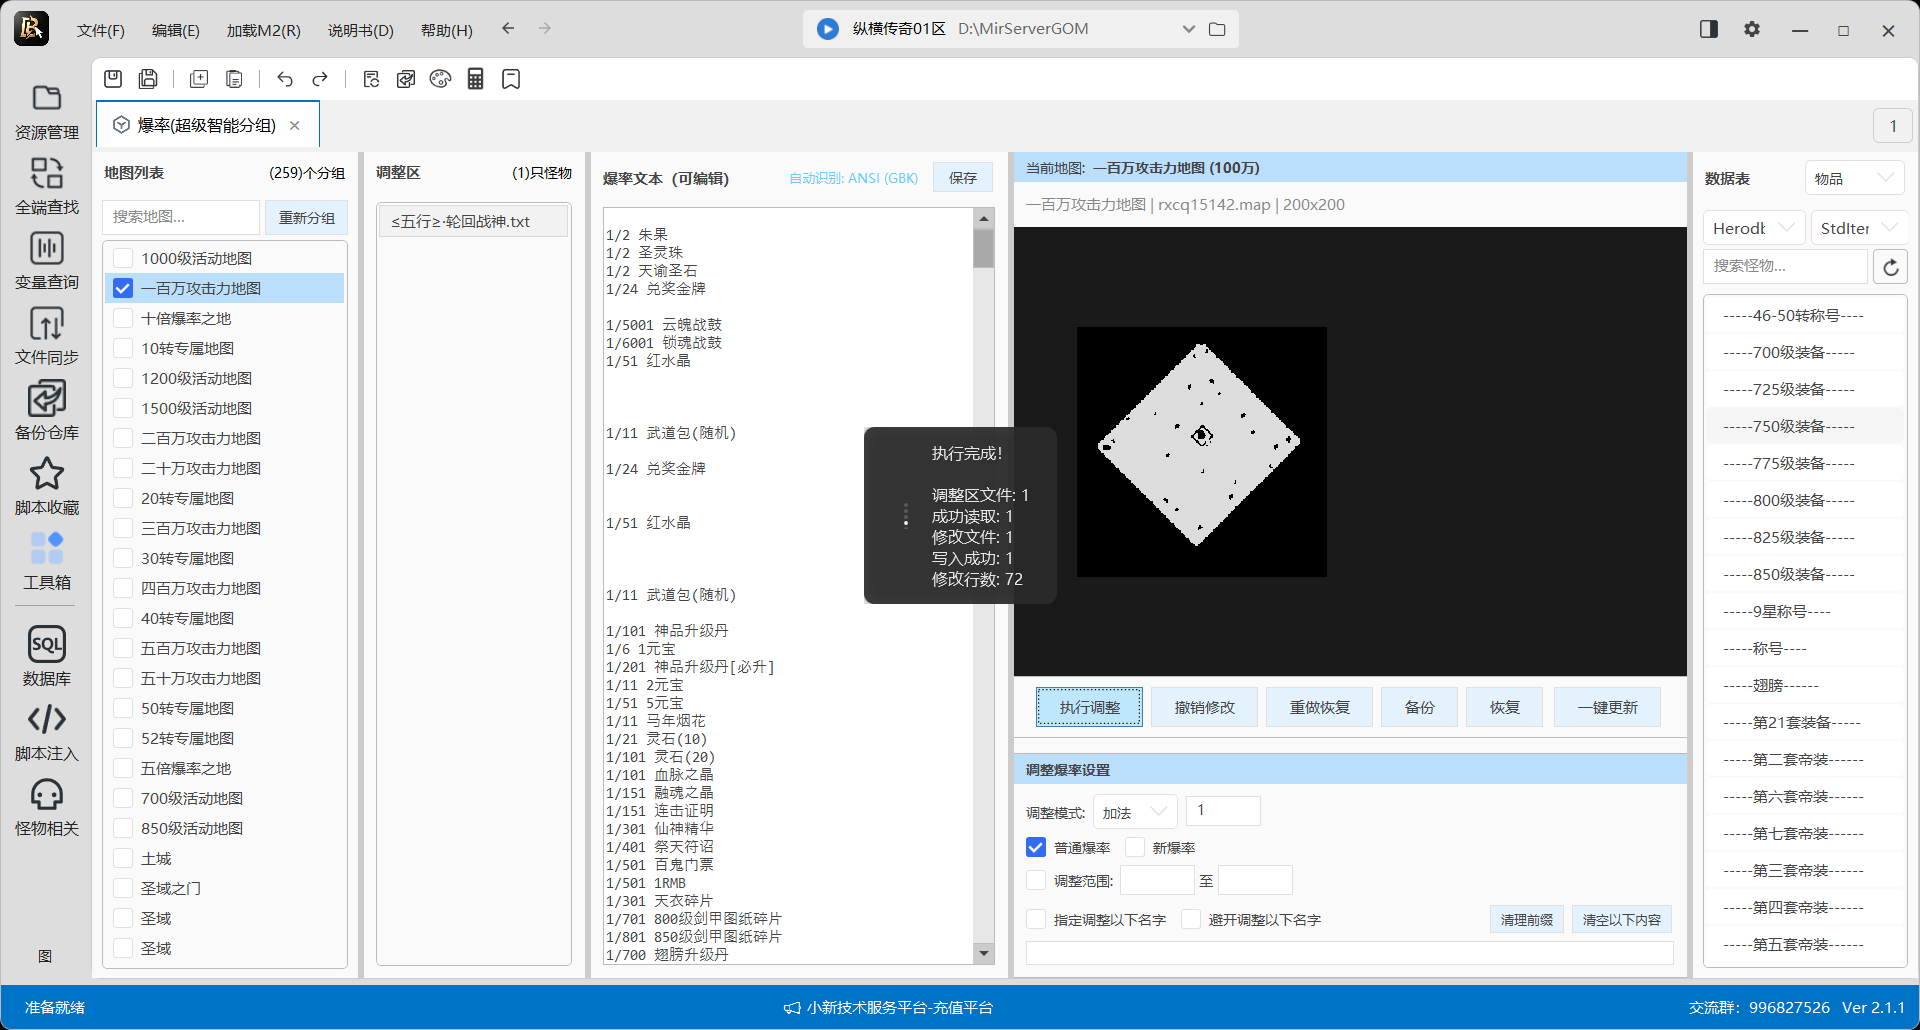The width and height of the screenshot is (1920, 1030).
Task: Click the redo toolbar icon
Action: point(320,79)
